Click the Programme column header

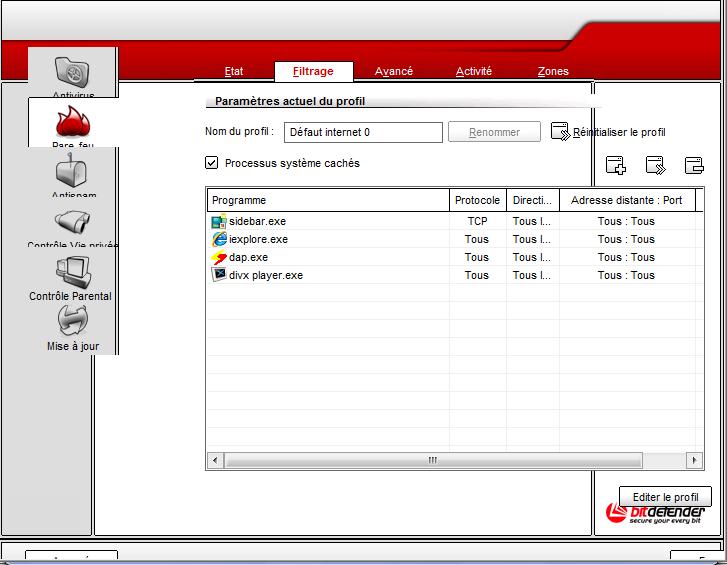pyautogui.click(x=328, y=200)
